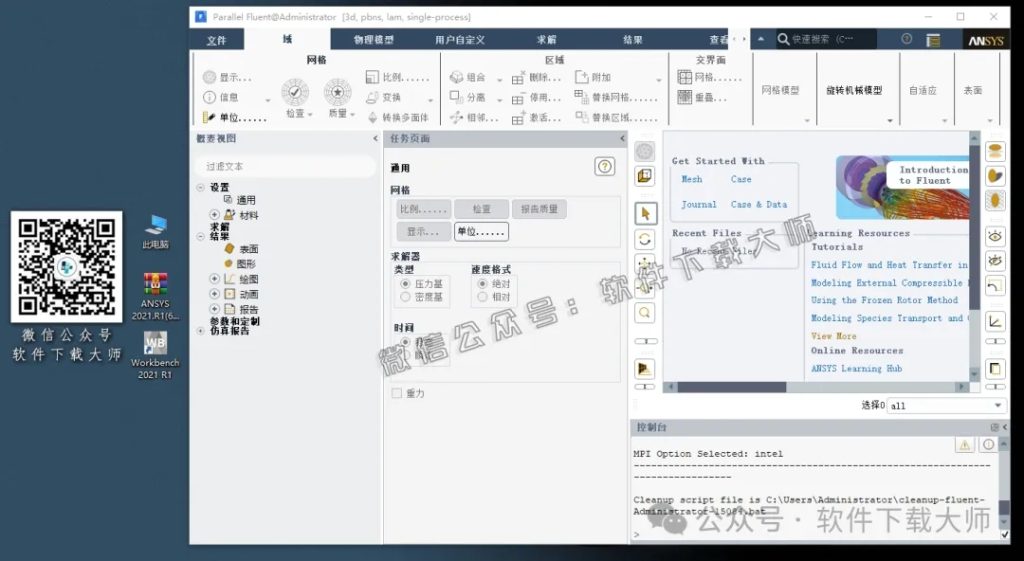Open the Using the Frozen Rotor Method tutorial
Screen dimensions: 1024x561
coord(884,300)
